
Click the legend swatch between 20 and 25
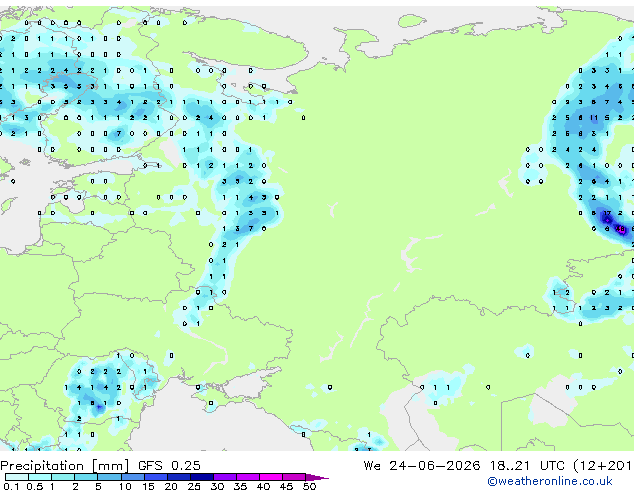click(x=178, y=477)
